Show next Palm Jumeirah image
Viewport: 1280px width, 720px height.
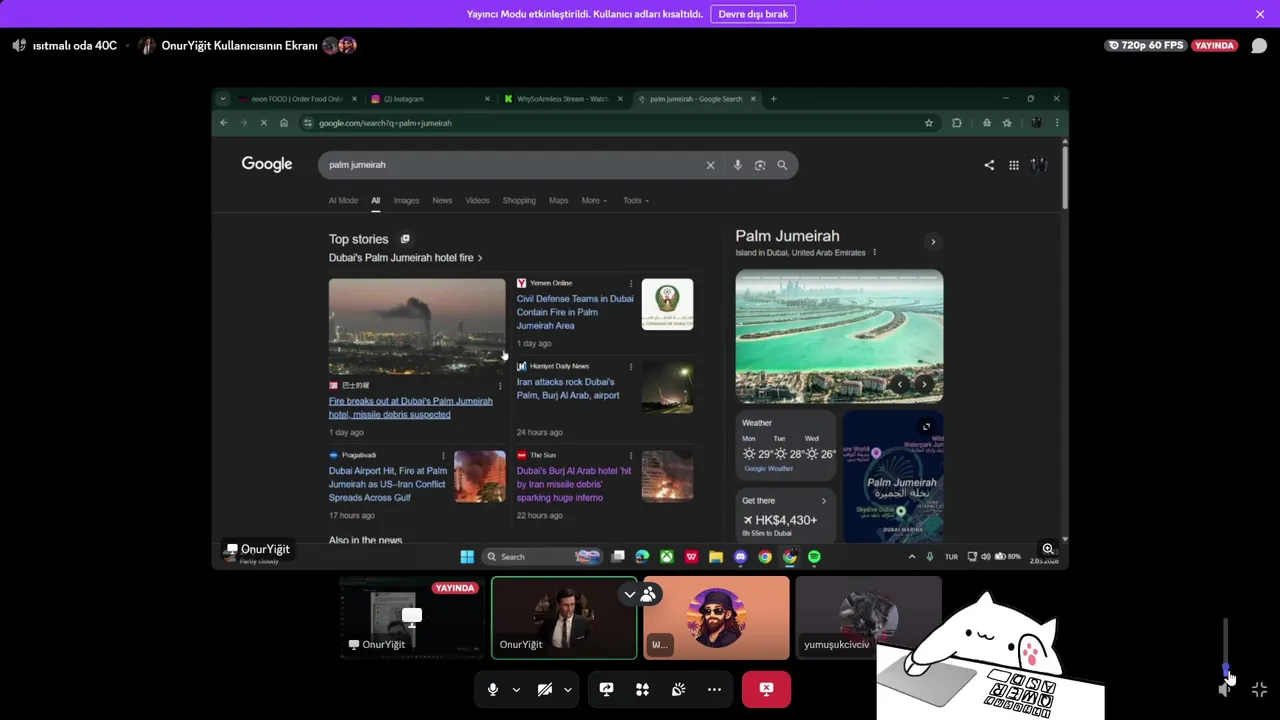tap(924, 384)
